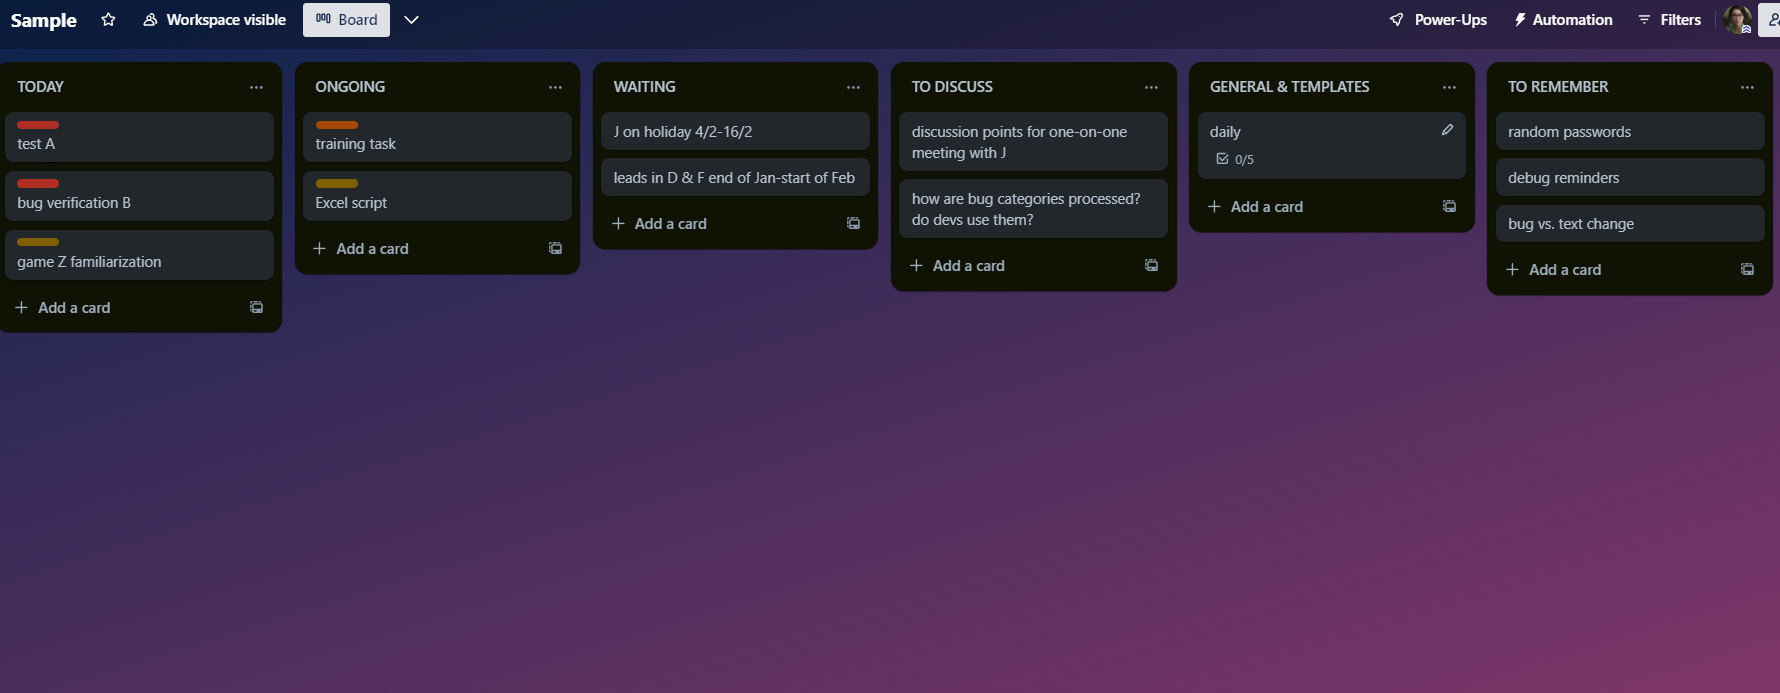Rename the TODAY list title
This screenshot has width=1780, height=693.
40,87
